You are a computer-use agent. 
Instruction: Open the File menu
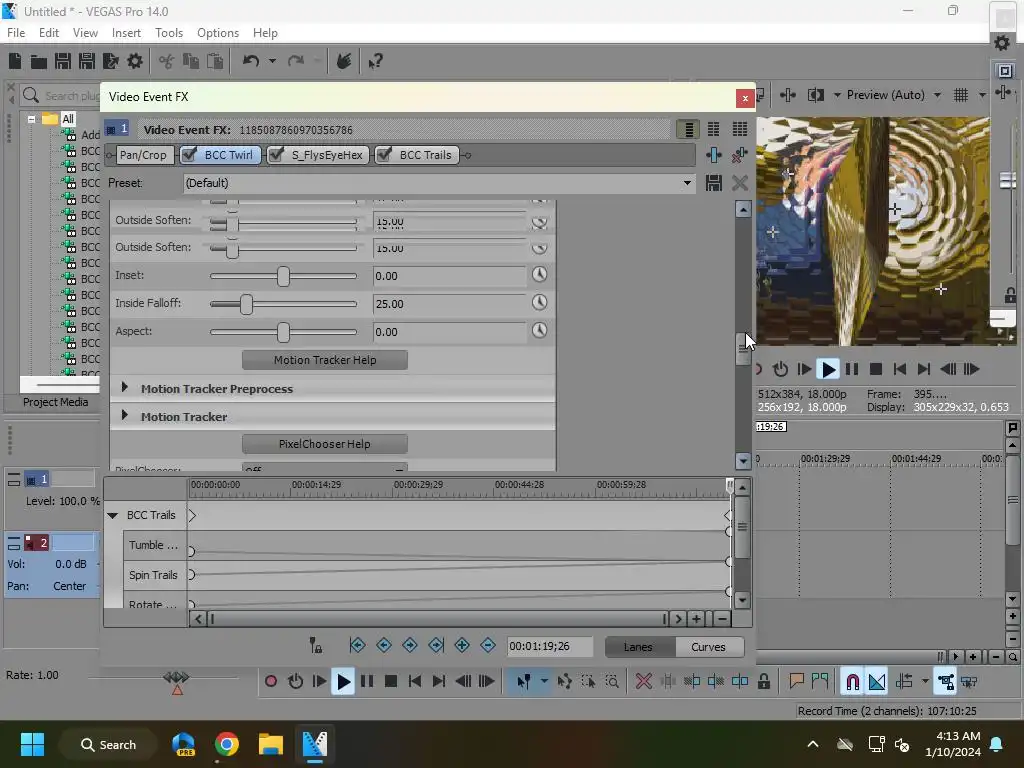[x=16, y=33]
